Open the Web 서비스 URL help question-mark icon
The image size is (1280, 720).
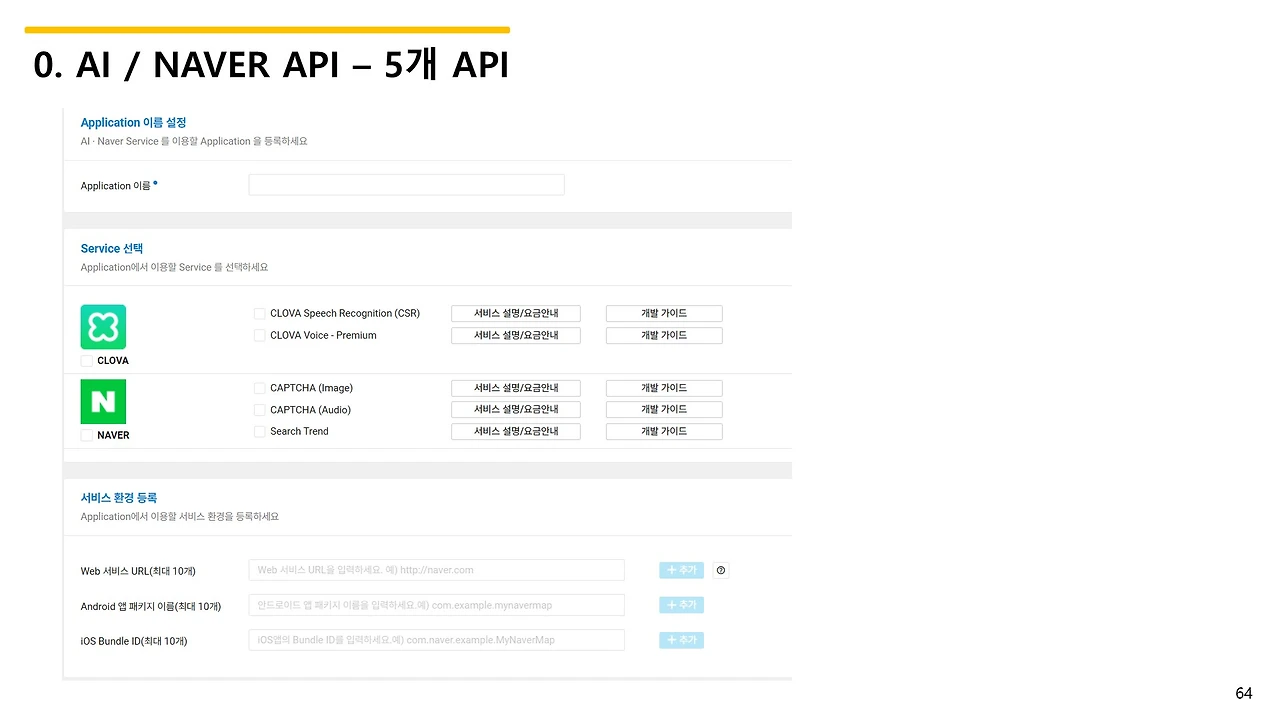pyautogui.click(x=722, y=570)
